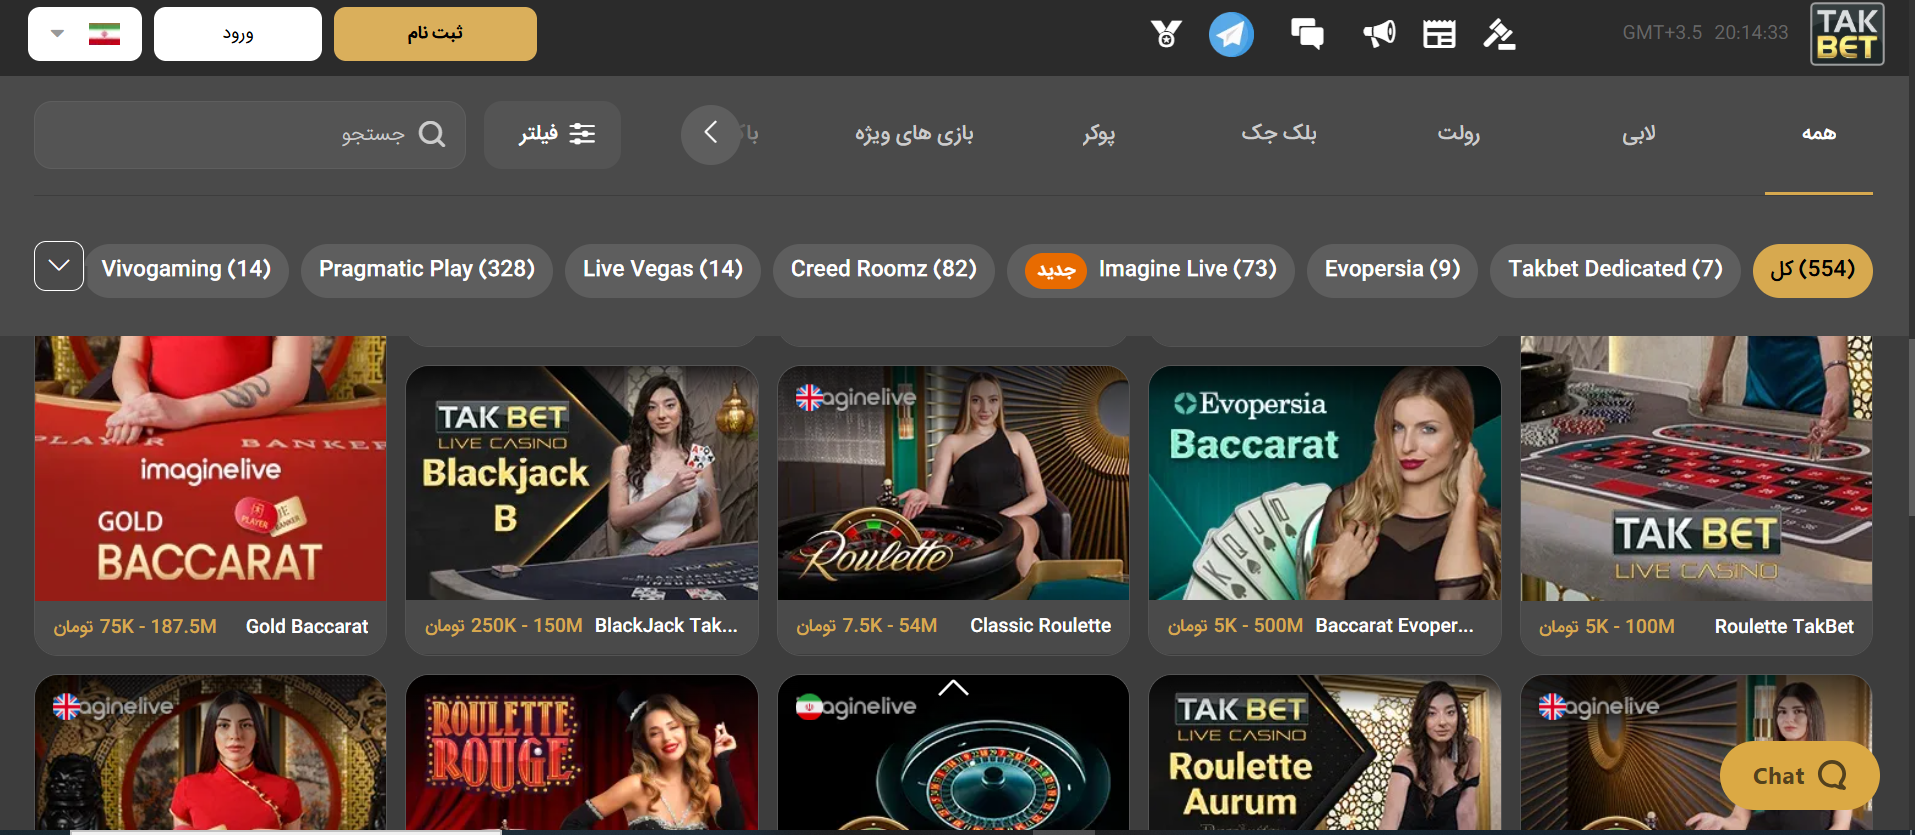This screenshot has width=1915, height=835.
Task: Open imaginelive game with woman in red
Action: pos(210,753)
